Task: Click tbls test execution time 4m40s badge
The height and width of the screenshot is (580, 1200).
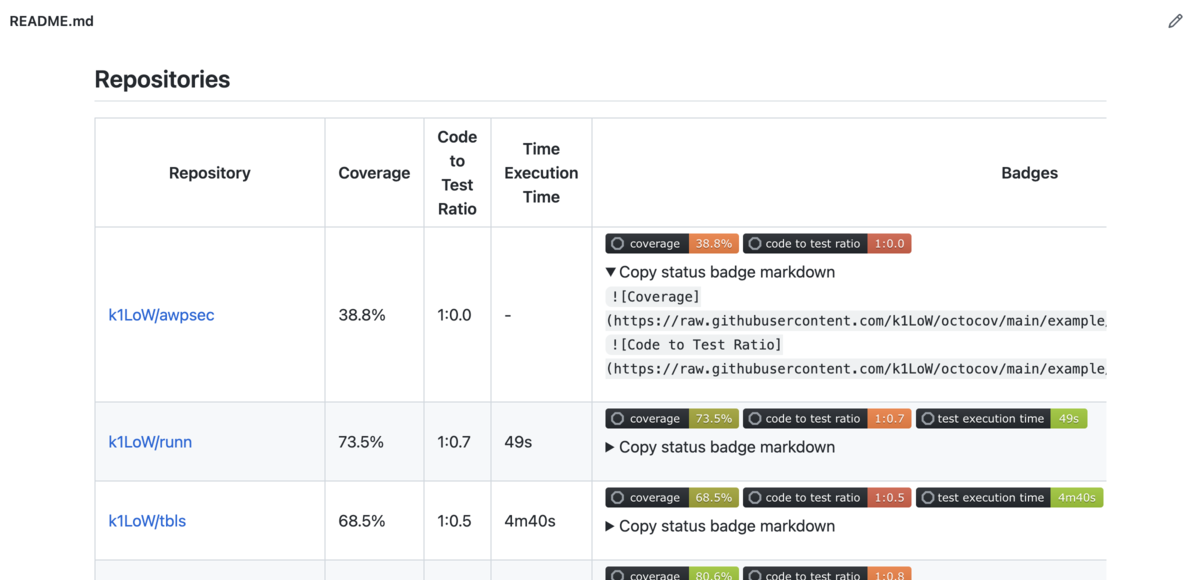Action: [1009, 498]
